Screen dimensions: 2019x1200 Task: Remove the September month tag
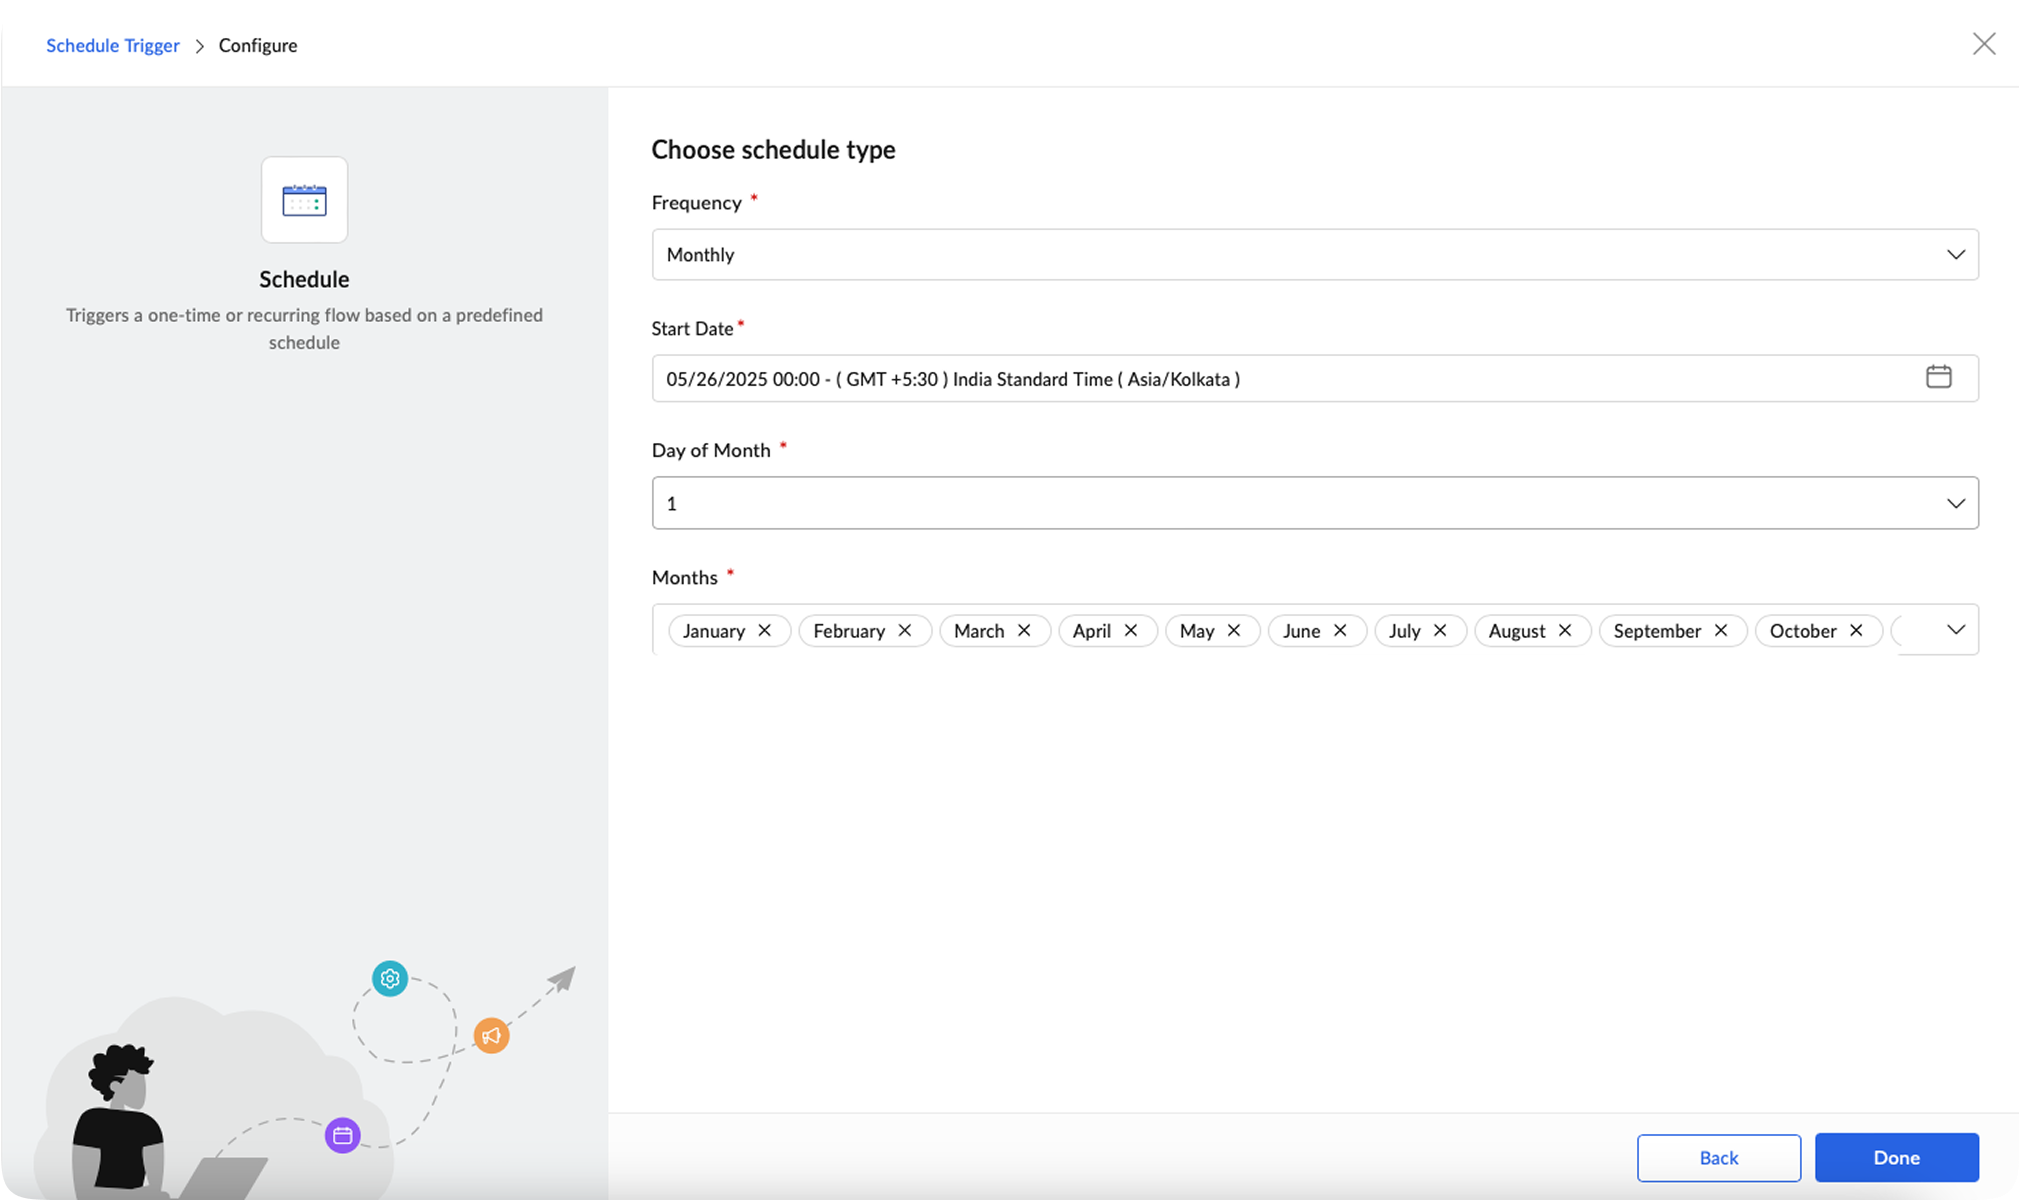click(x=1721, y=631)
